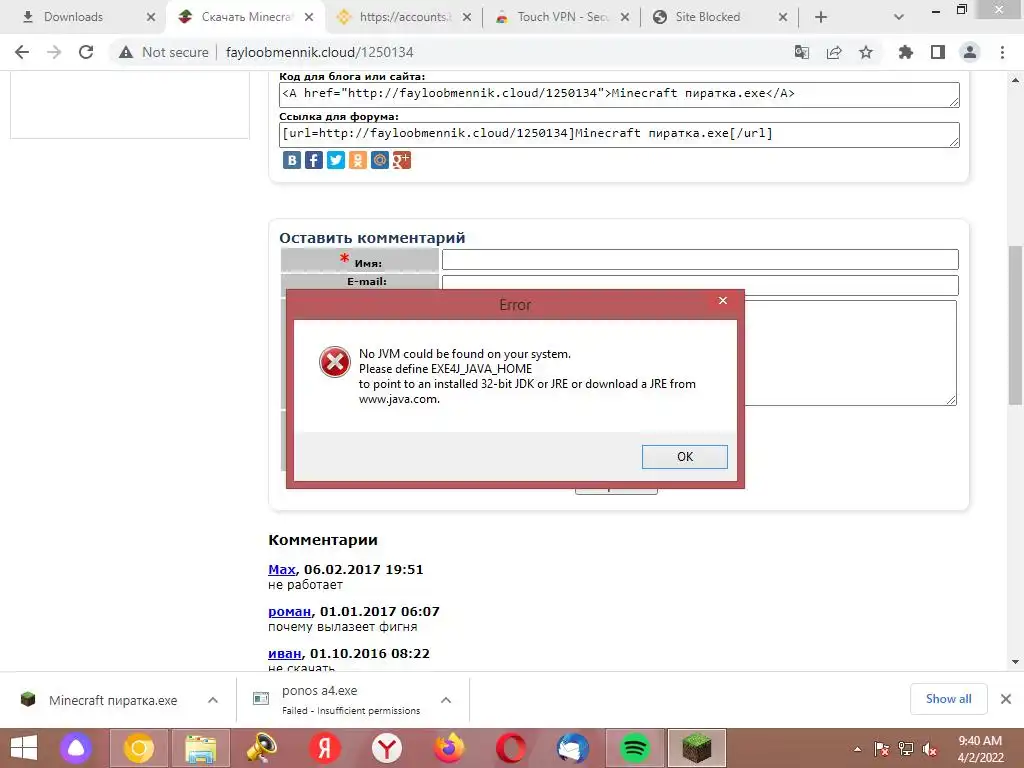Expand options for ponos a4.exe download
The image size is (1024, 768).
tap(446, 700)
